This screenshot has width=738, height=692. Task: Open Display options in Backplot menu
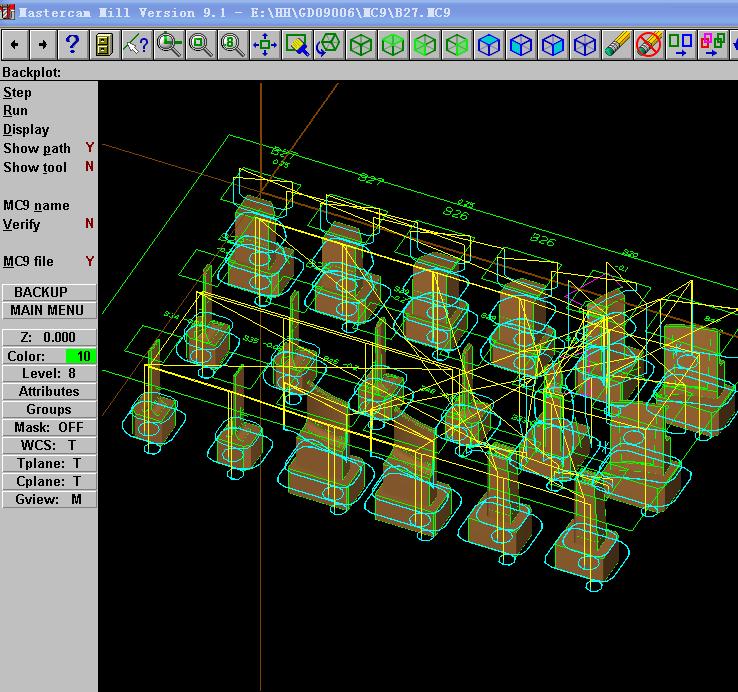[x=26, y=129]
